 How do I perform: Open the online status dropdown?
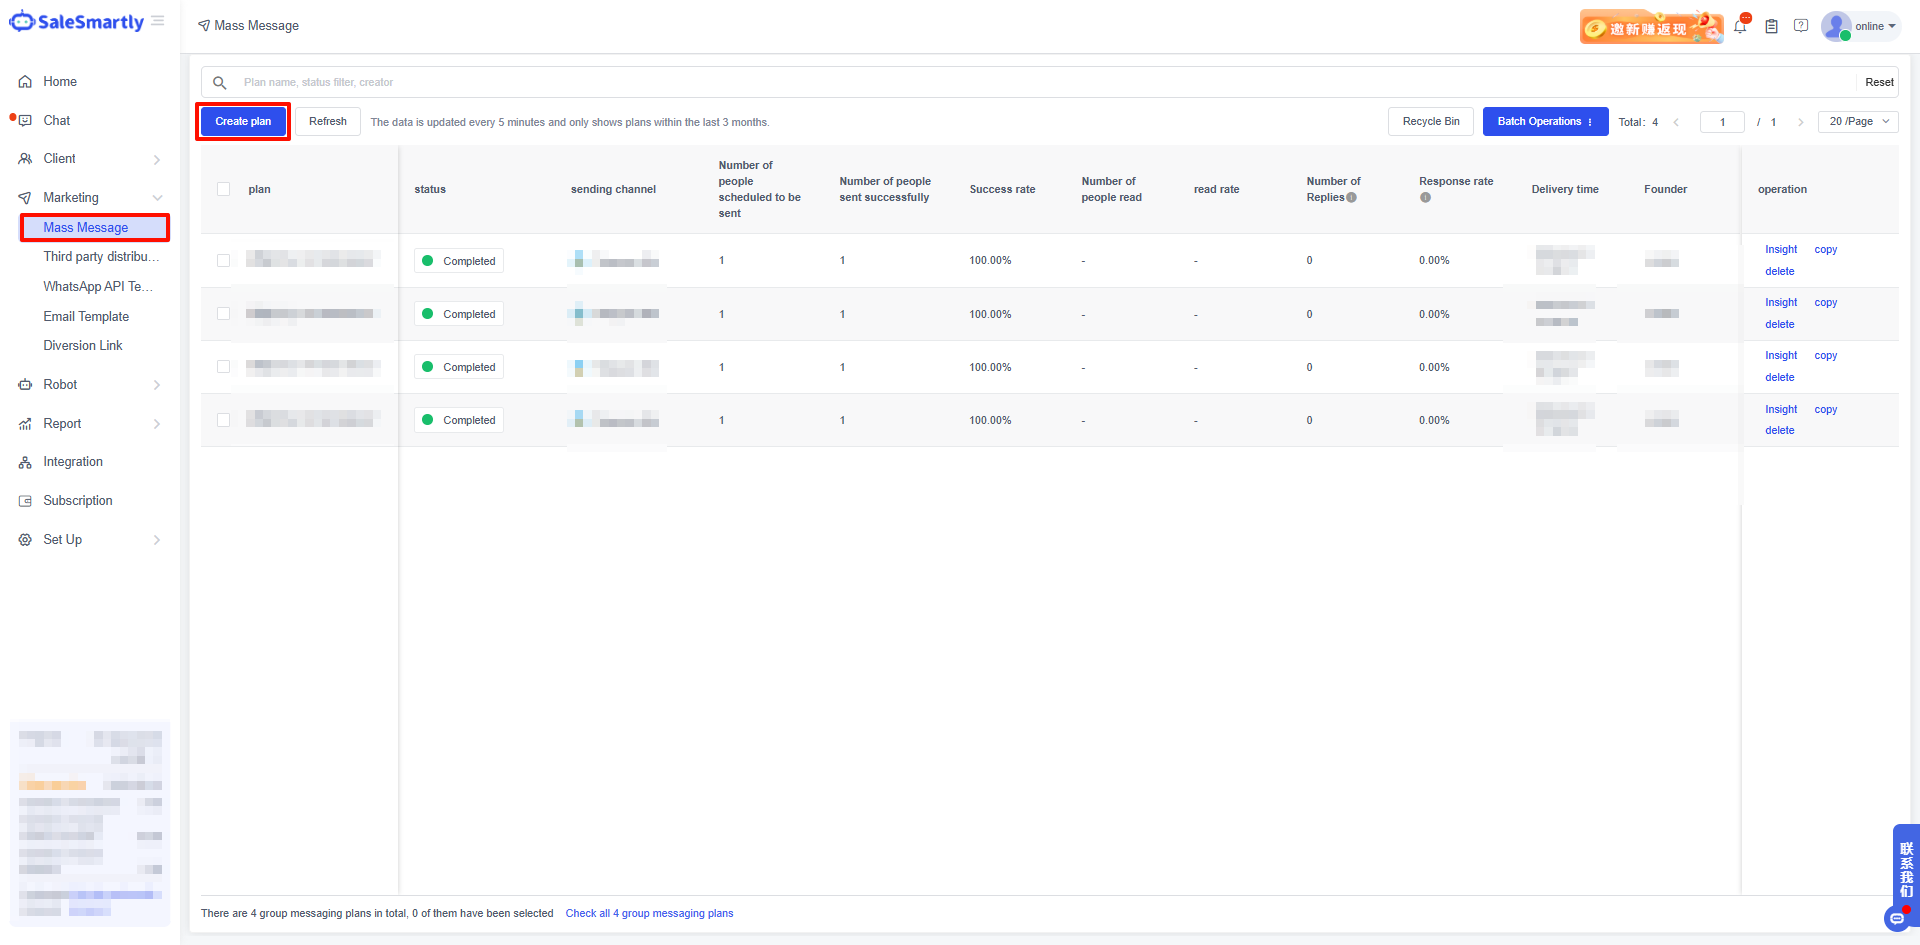(x=1874, y=27)
